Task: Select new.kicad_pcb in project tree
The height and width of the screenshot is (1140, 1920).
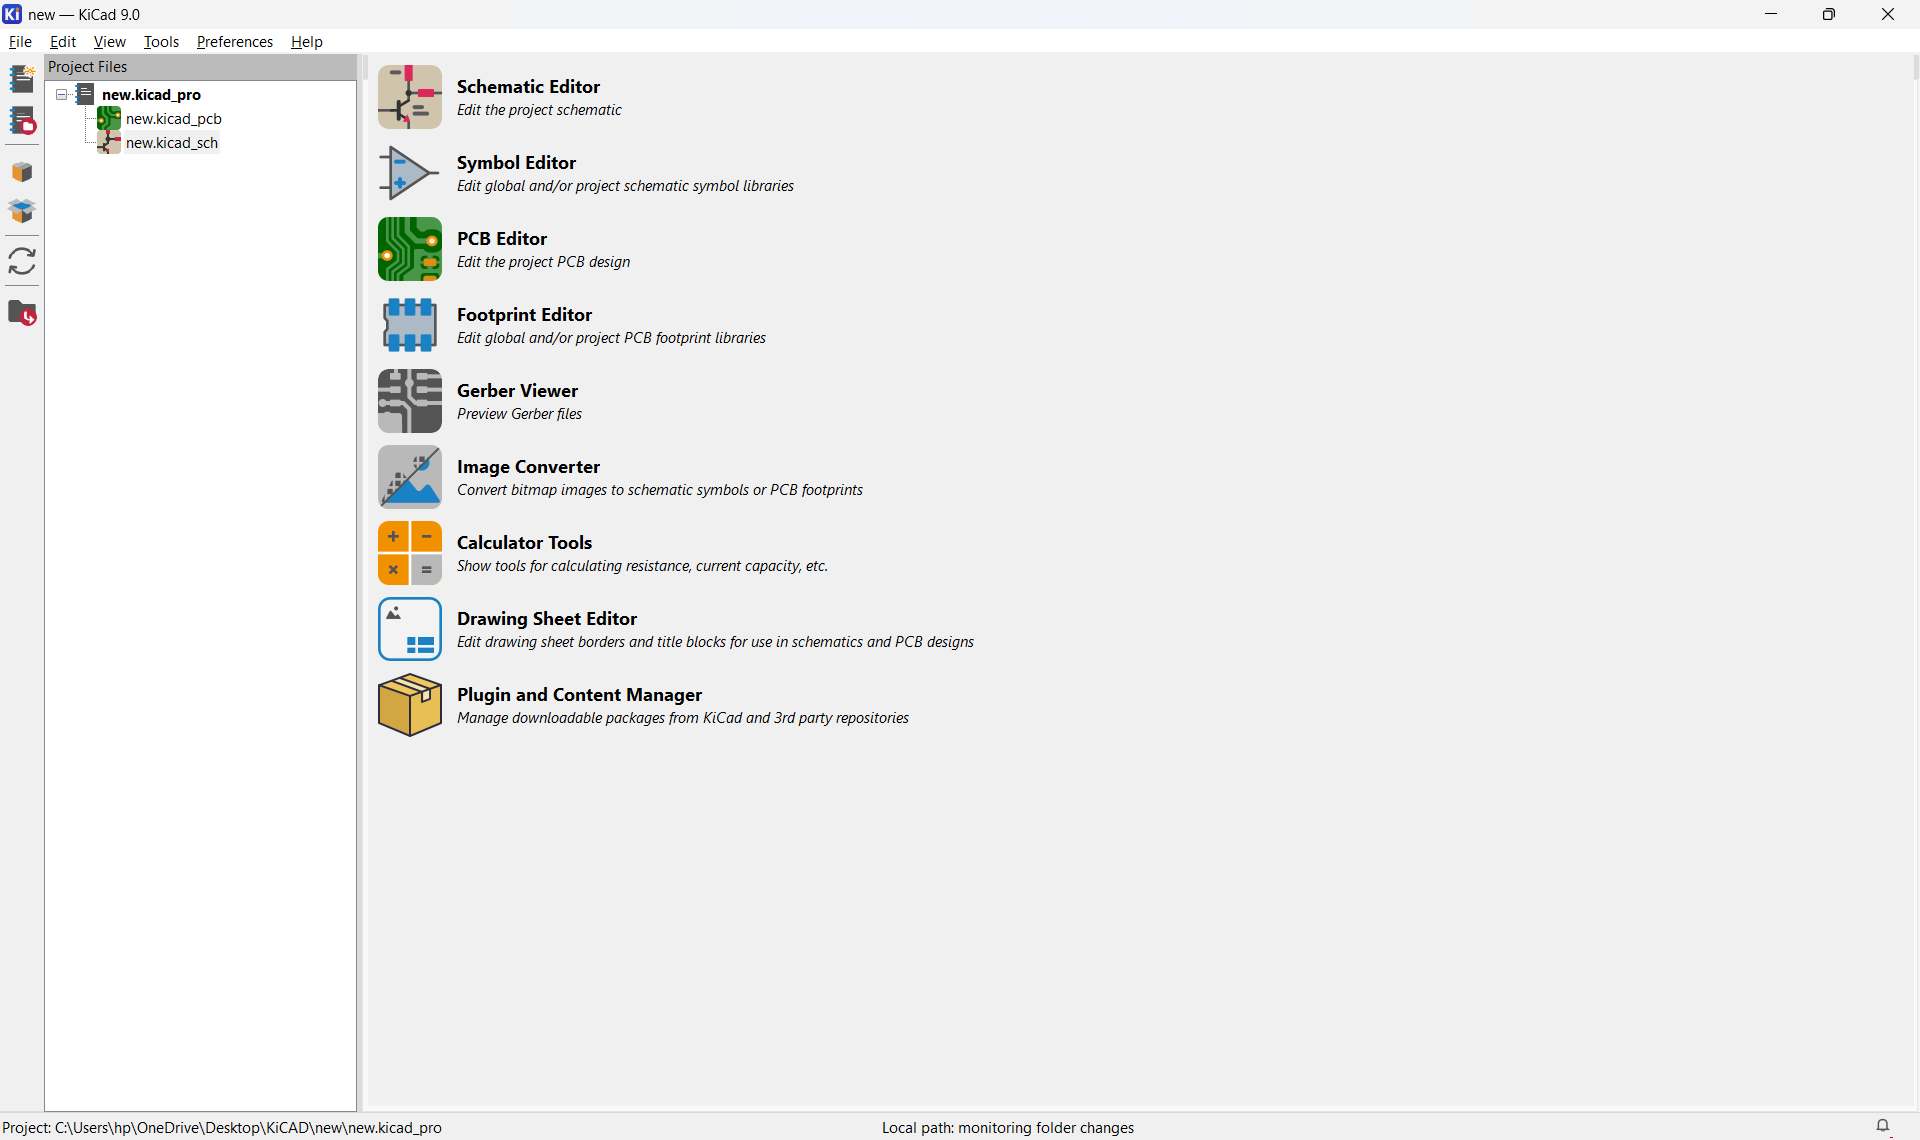Action: 173,119
